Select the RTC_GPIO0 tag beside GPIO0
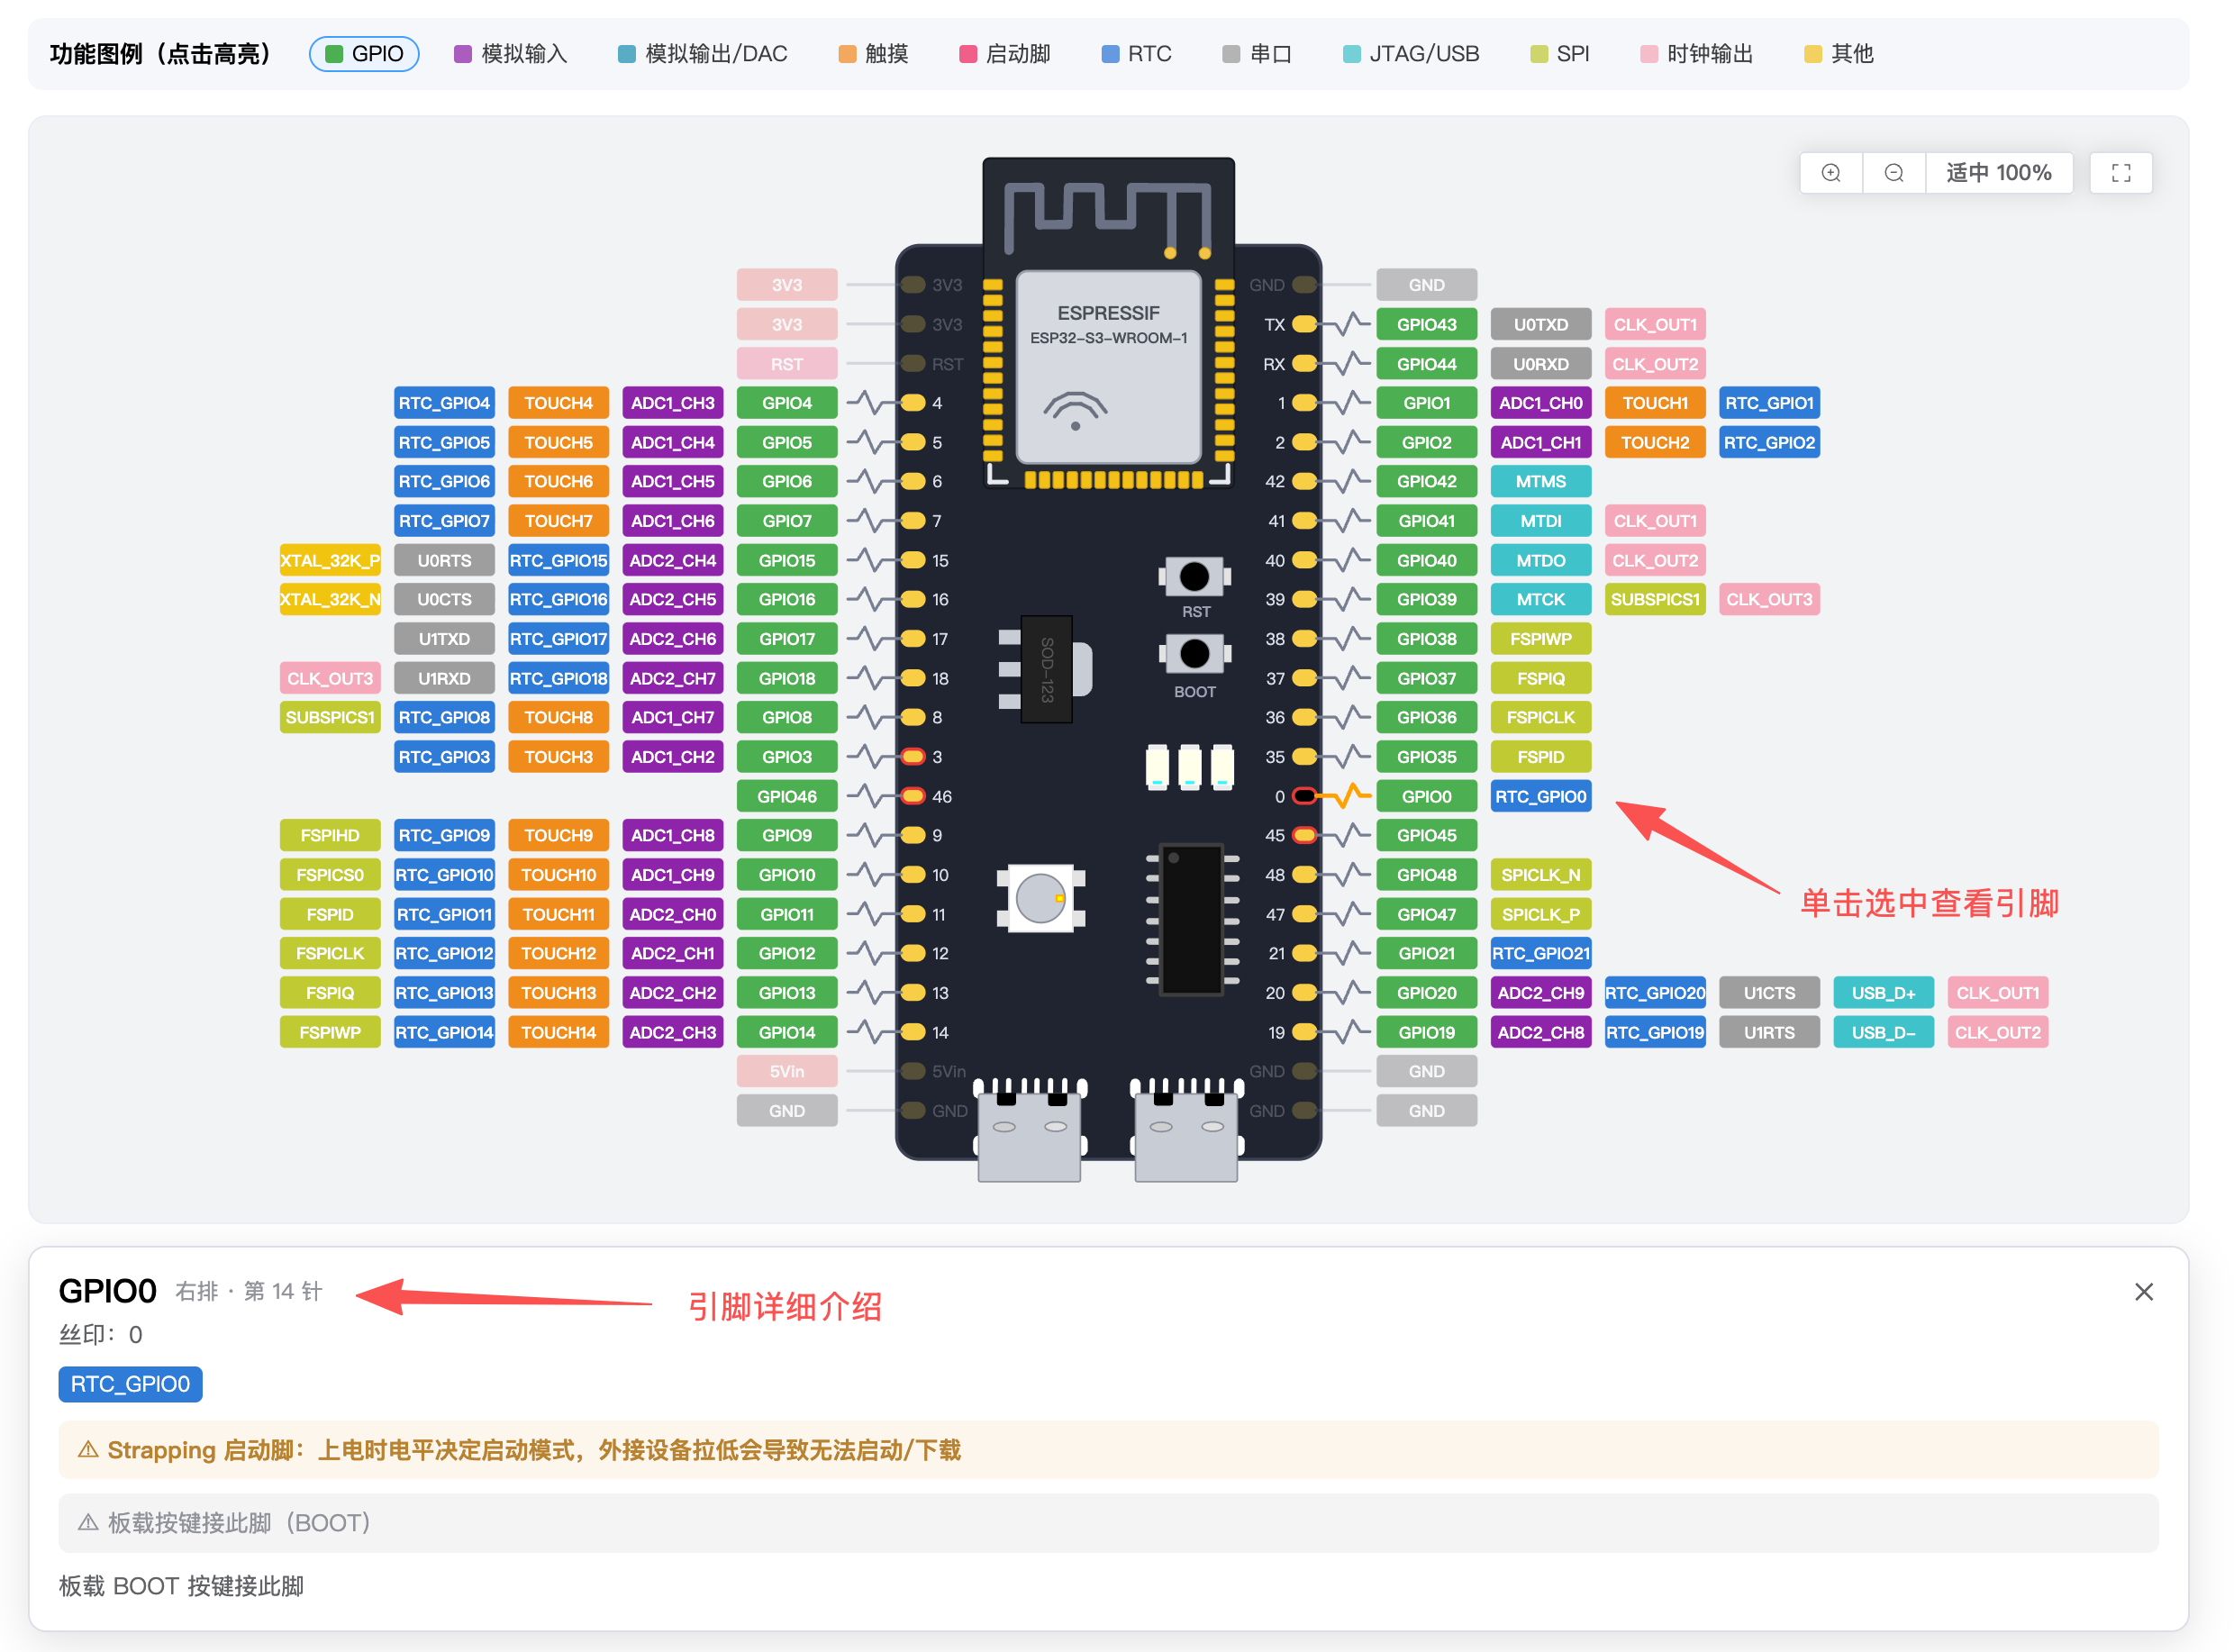 coord(1540,796)
